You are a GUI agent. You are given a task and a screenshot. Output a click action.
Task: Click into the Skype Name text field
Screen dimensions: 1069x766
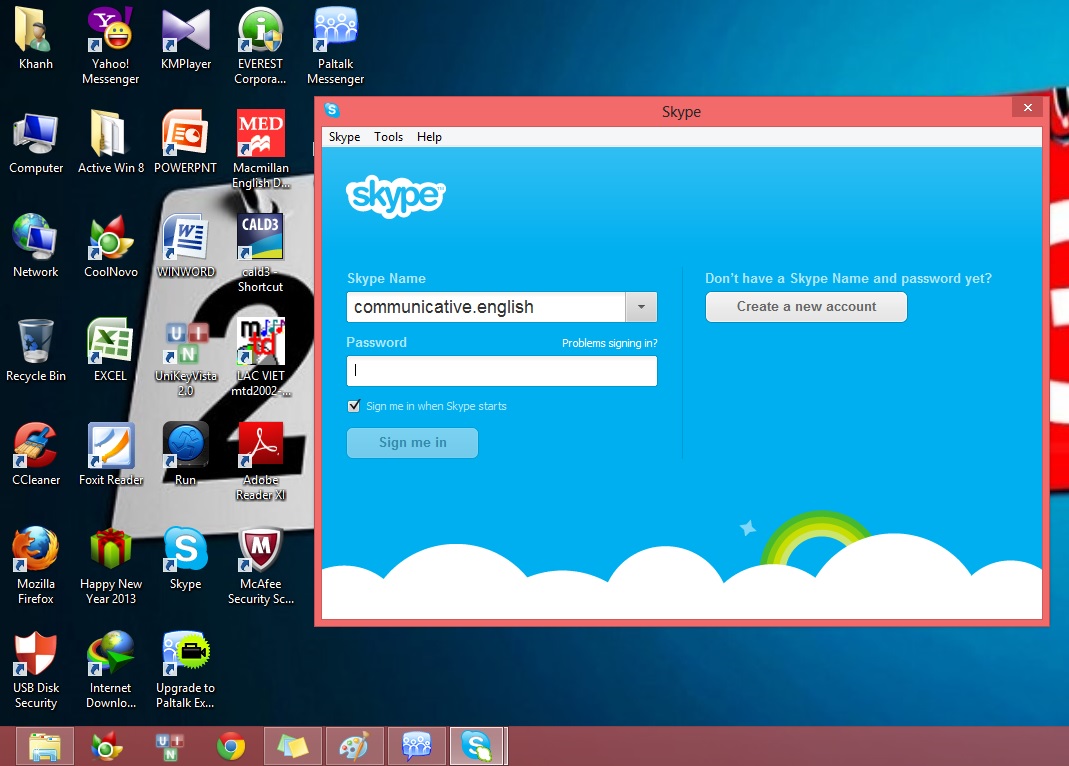coord(486,307)
